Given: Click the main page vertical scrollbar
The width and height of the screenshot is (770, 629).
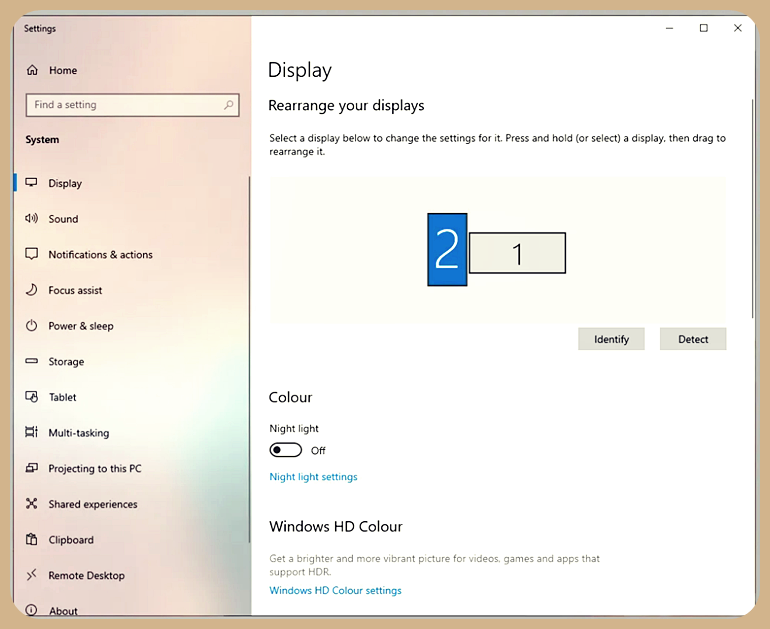Looking at the screenshot, I should tap(752, 209).
